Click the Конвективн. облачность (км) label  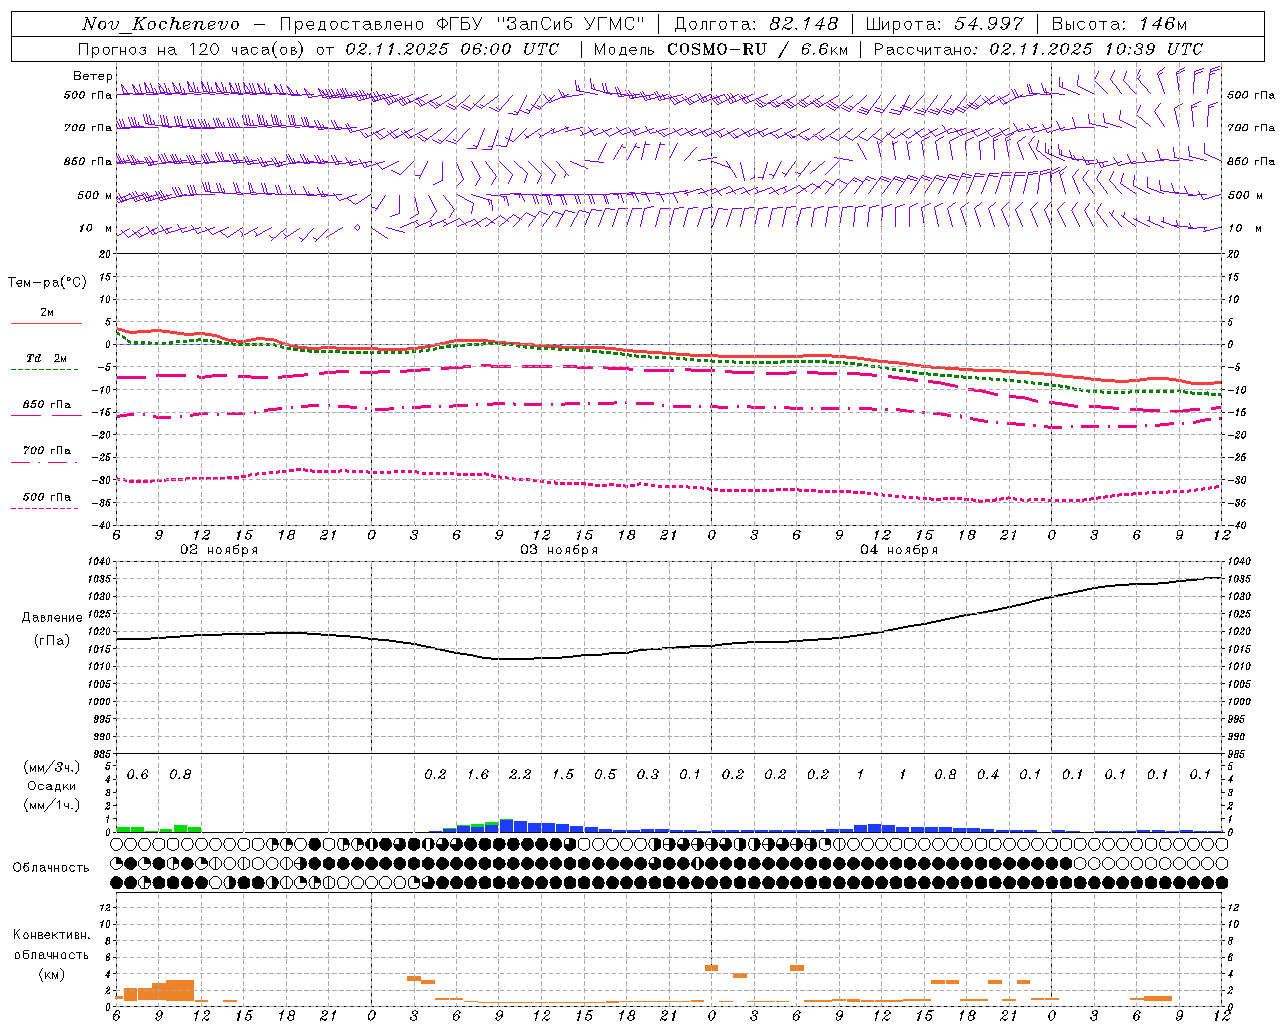click(x=51, y=954)
